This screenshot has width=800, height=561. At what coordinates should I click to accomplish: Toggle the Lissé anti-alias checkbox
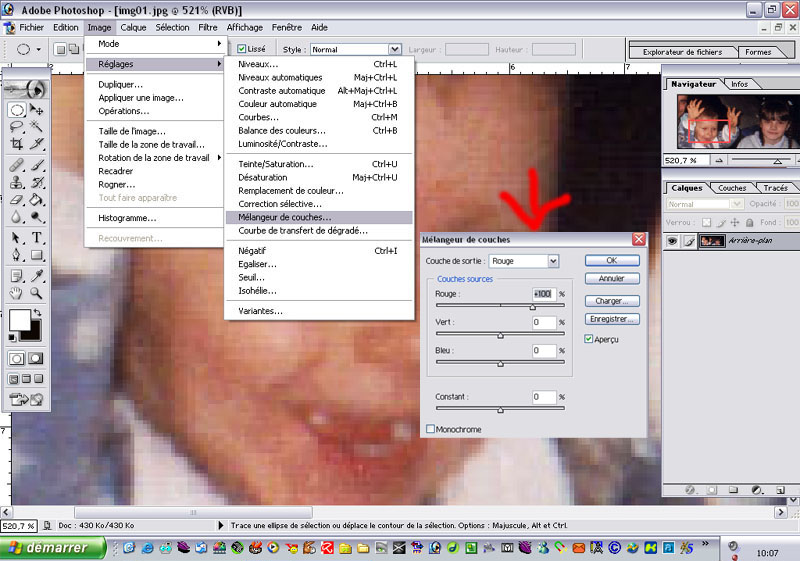(242, 49)
